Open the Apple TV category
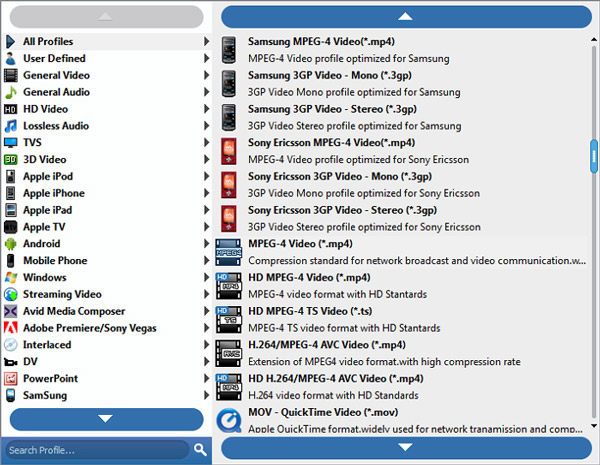Viewport: 600px width, 465px height. (x=107, y=227)
